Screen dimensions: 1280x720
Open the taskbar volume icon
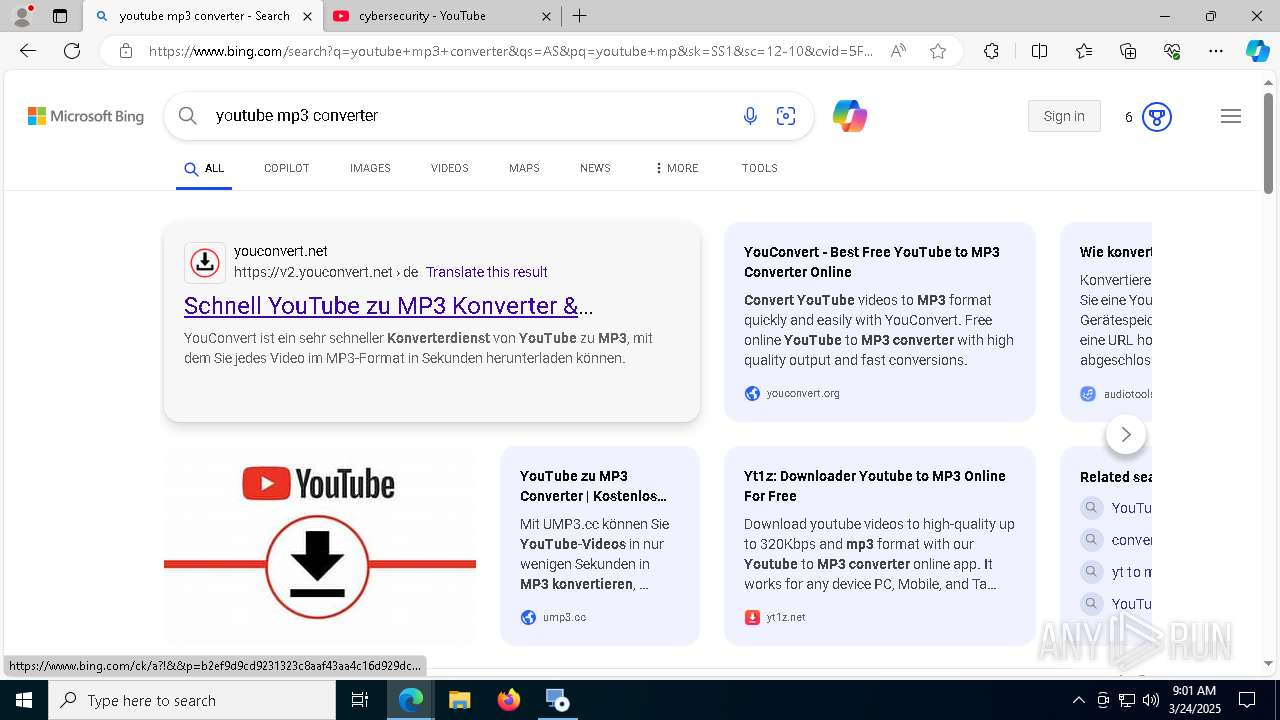(x=1150, y=700)
